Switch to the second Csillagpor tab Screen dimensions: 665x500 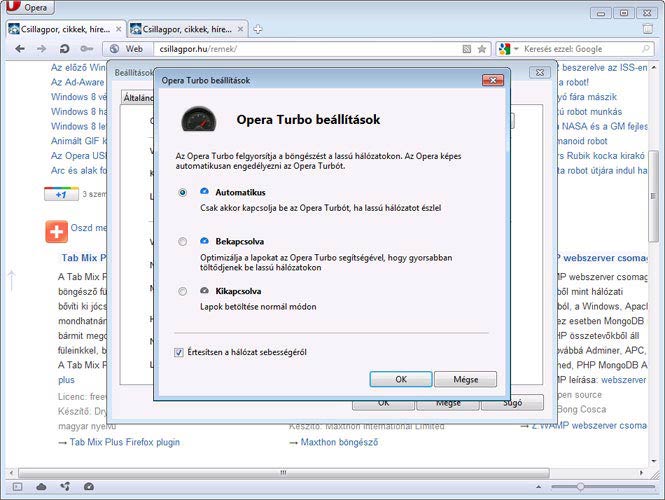[187, 29]
